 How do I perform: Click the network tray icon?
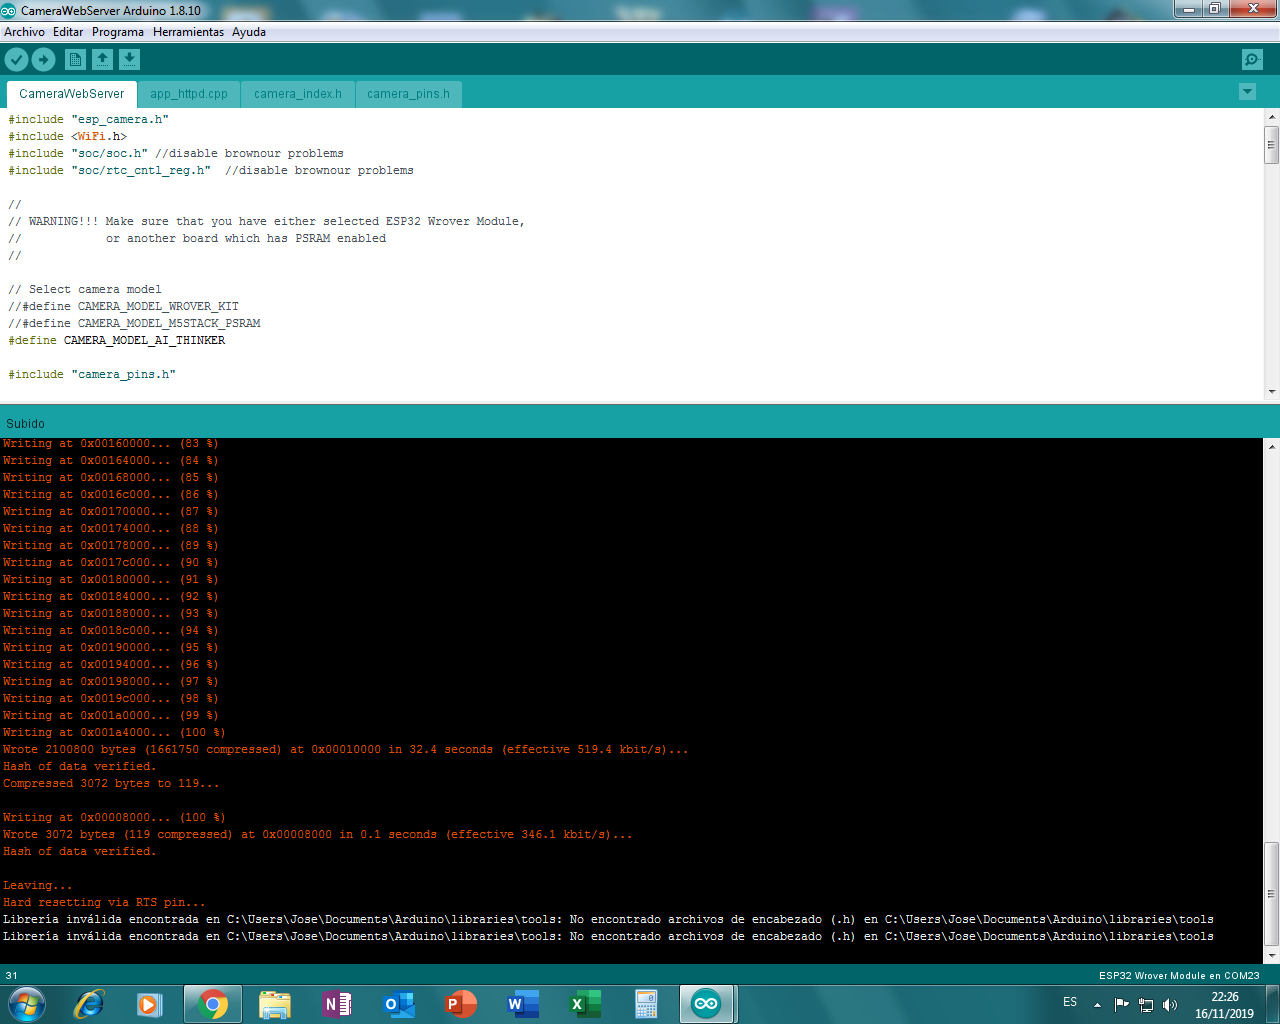tap(1146, 1005)
